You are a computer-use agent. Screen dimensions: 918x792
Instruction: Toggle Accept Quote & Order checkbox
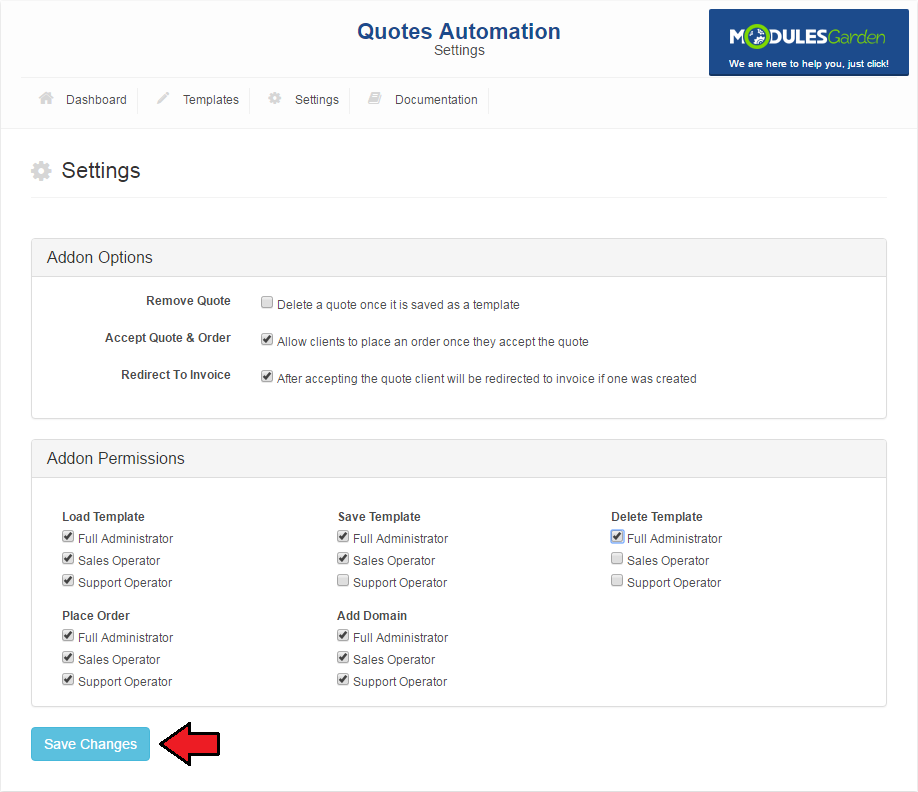267,340
